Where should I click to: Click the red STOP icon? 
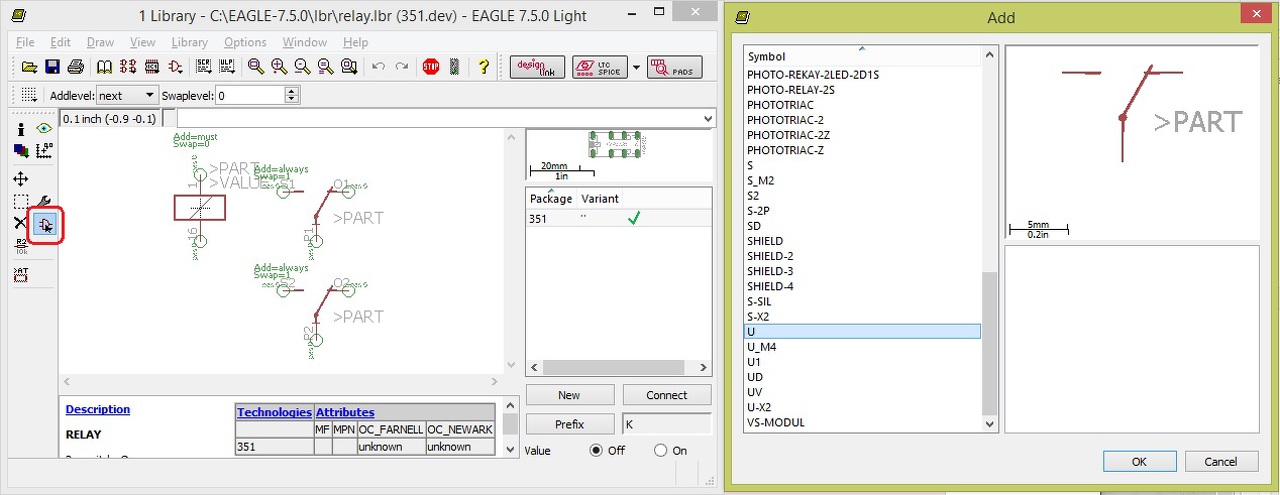click(431, 67)
